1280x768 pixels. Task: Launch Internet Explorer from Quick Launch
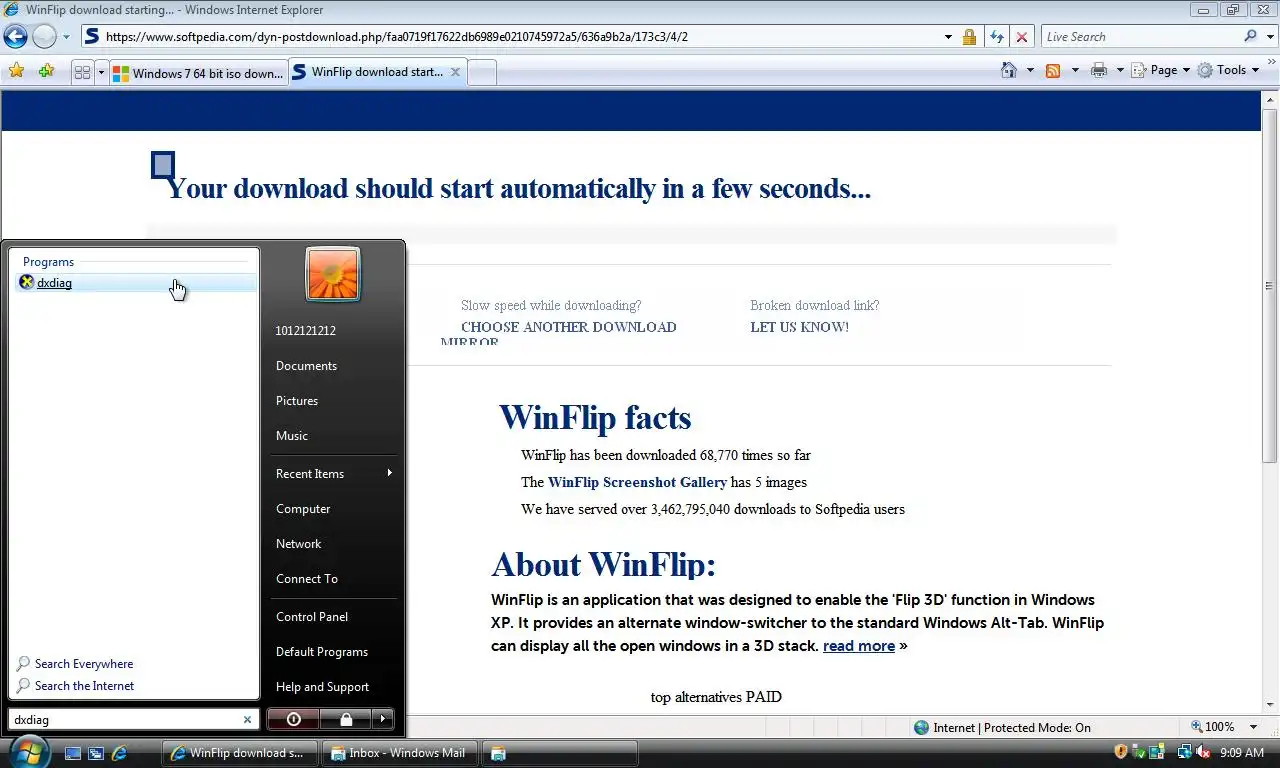point(119,753)
